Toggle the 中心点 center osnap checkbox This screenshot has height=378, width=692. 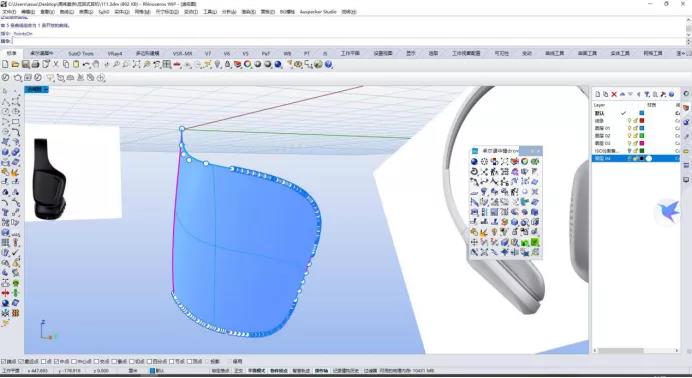[74, 361]
